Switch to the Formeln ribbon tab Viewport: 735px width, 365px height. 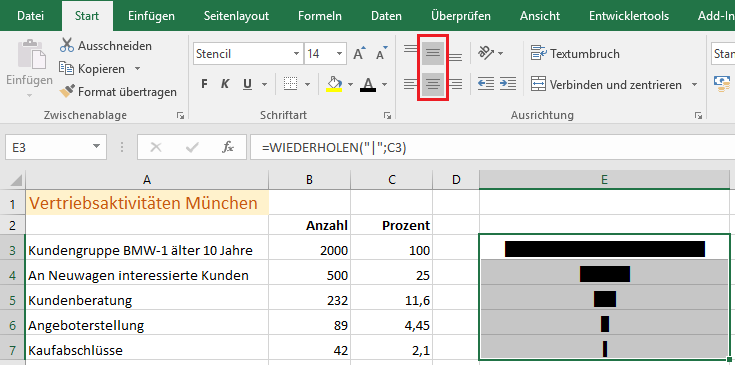click(319, 16)
